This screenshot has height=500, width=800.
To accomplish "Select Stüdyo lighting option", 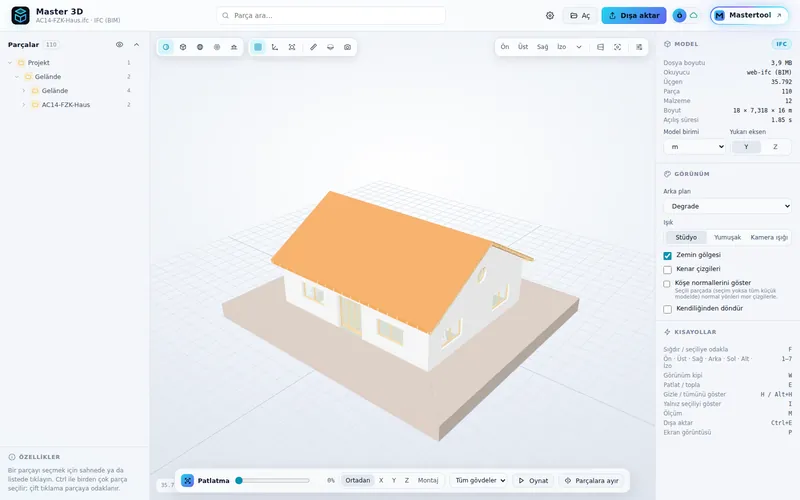I will pyautogui.click(x=686, y=237).
